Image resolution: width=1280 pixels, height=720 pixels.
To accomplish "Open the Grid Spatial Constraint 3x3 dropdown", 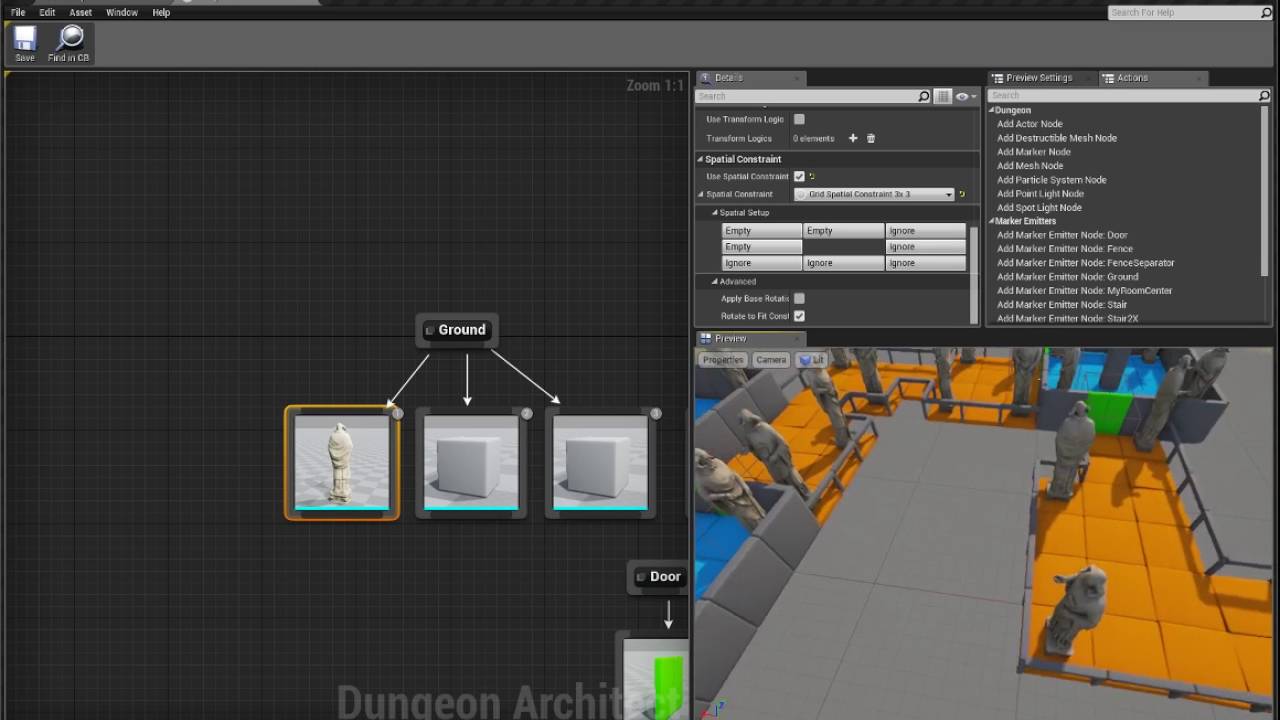I will 875,194.
